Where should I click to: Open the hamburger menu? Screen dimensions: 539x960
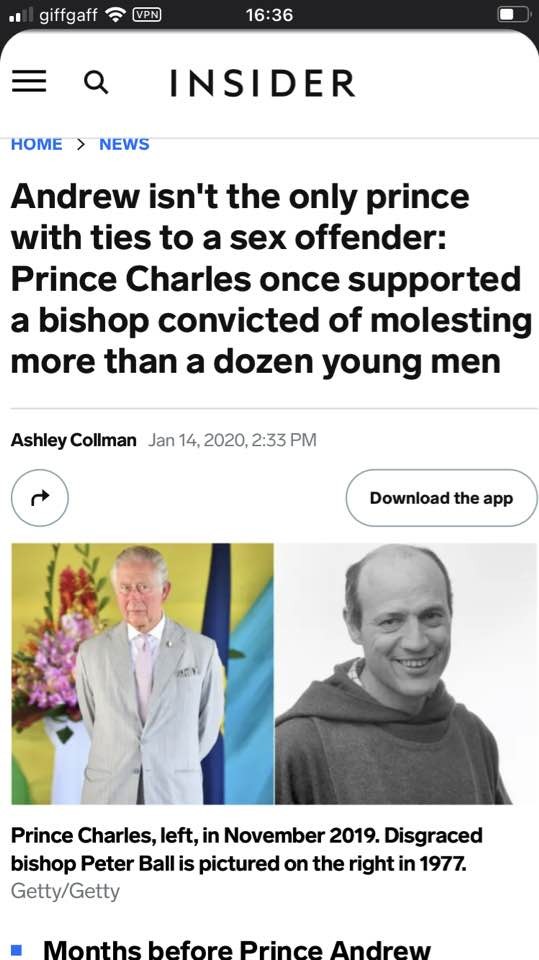point(29,81)
